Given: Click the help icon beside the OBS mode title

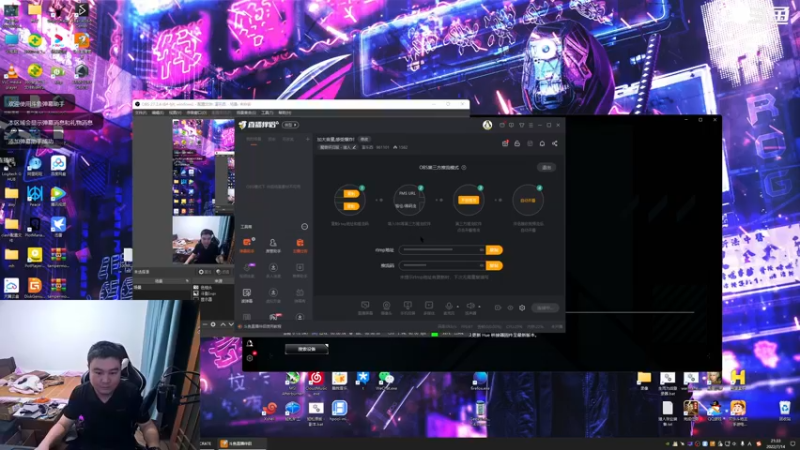Looking at the screenshot, I should tap(464, 167).
